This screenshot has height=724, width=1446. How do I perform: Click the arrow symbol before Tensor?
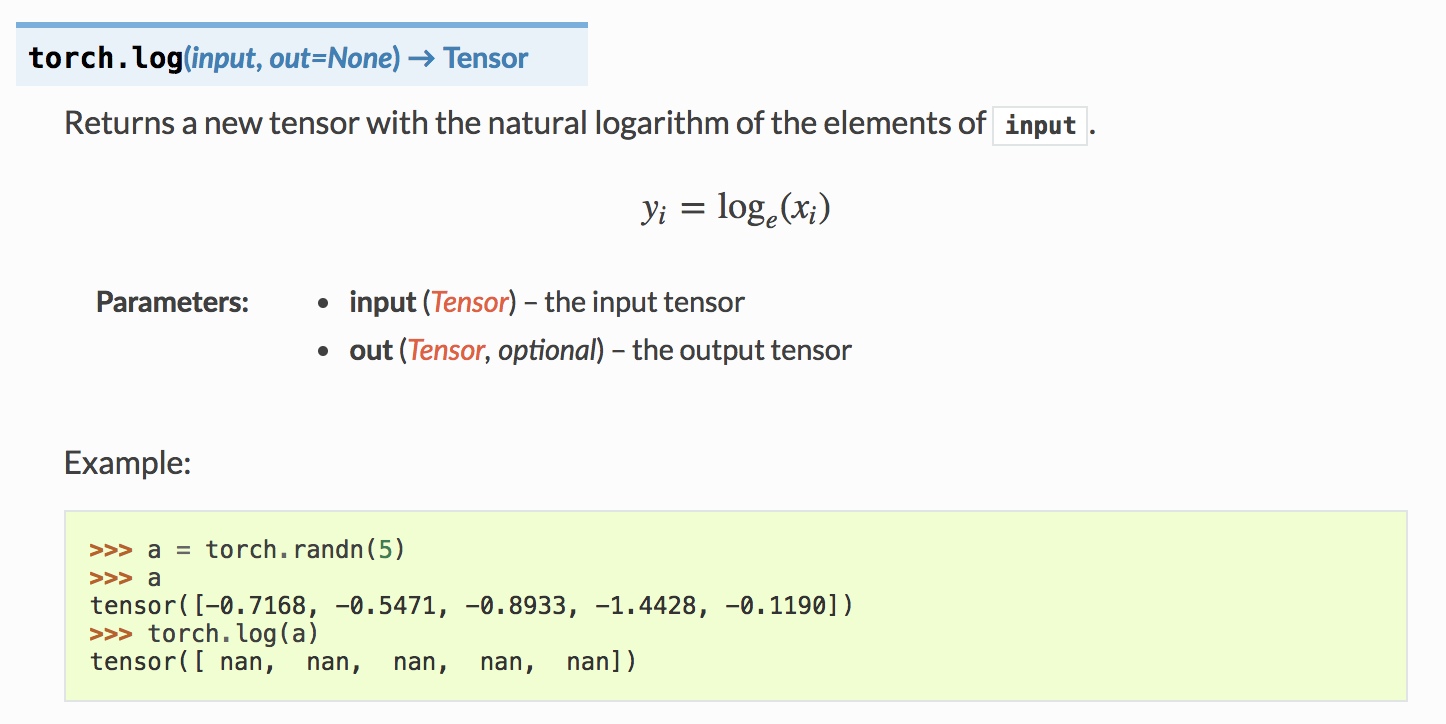tap(421, 58)
